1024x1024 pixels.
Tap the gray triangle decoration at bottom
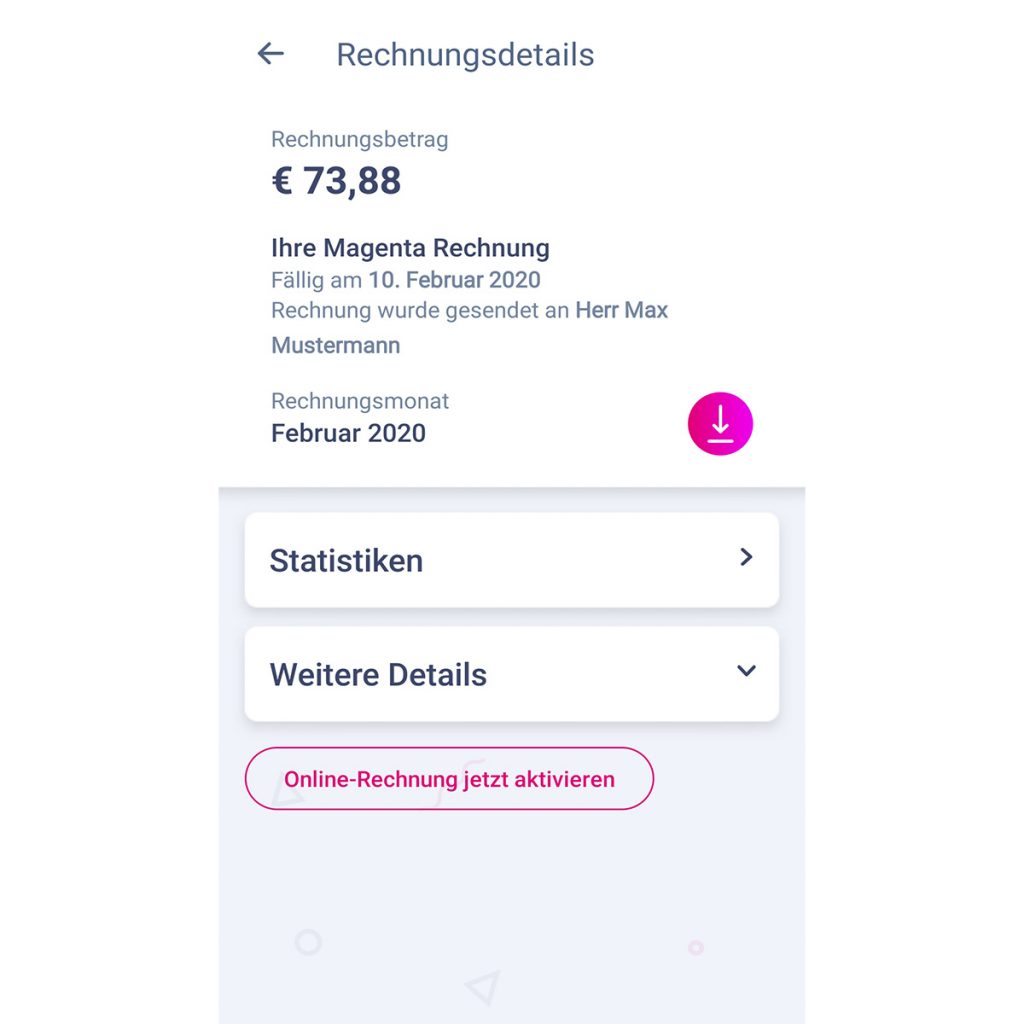[482, 986]
